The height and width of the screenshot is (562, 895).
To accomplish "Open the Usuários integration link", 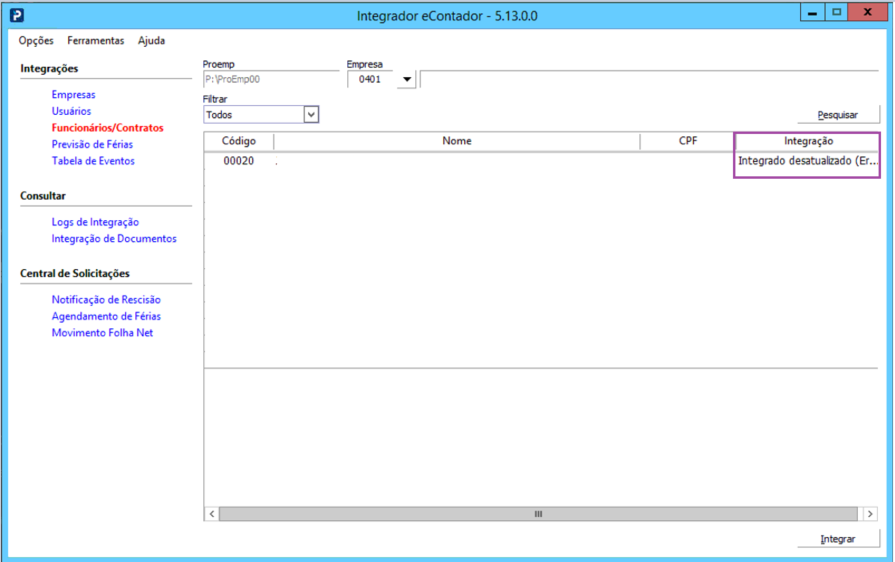I will click(71, 111).
